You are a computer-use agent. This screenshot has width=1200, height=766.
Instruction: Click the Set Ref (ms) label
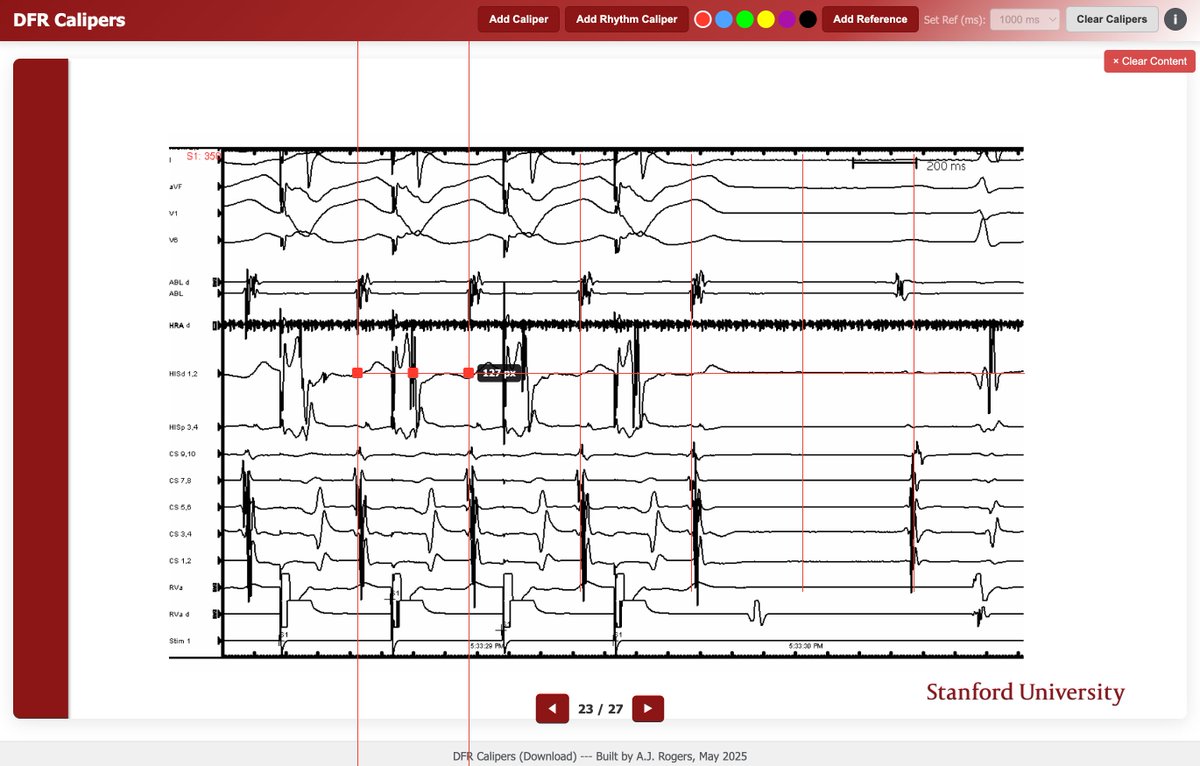[954, 19]
